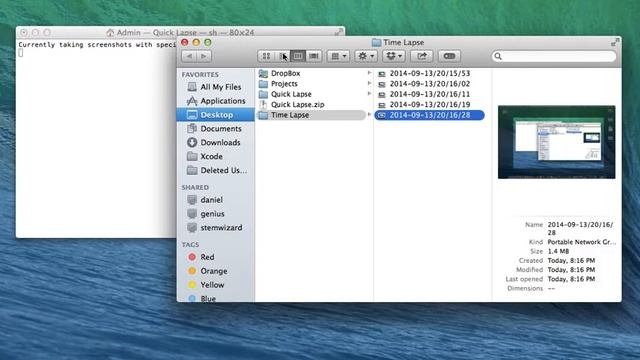Select file 2014-09-13/20/16/02
Viewport: 640px width, 360px height.
429,84
